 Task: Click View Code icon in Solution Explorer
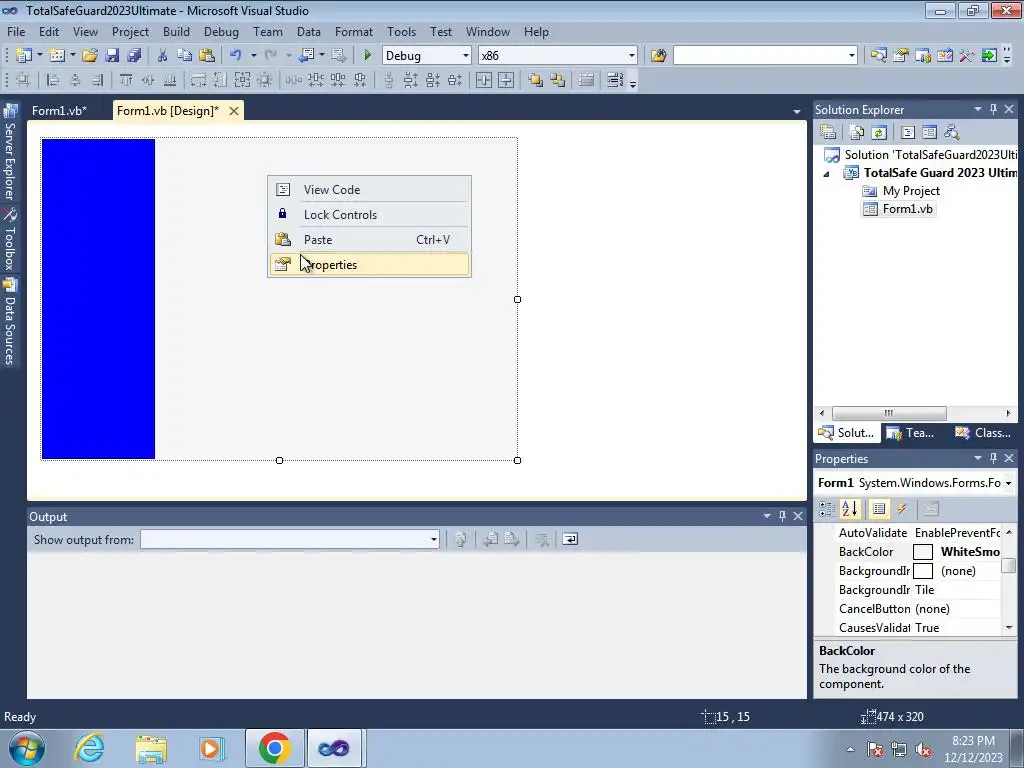(908, 133)
